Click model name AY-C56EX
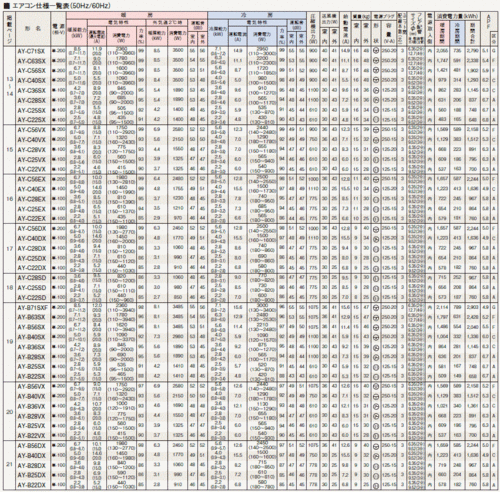500x492 pixels. pyautogui.click(x=32, y=179)
